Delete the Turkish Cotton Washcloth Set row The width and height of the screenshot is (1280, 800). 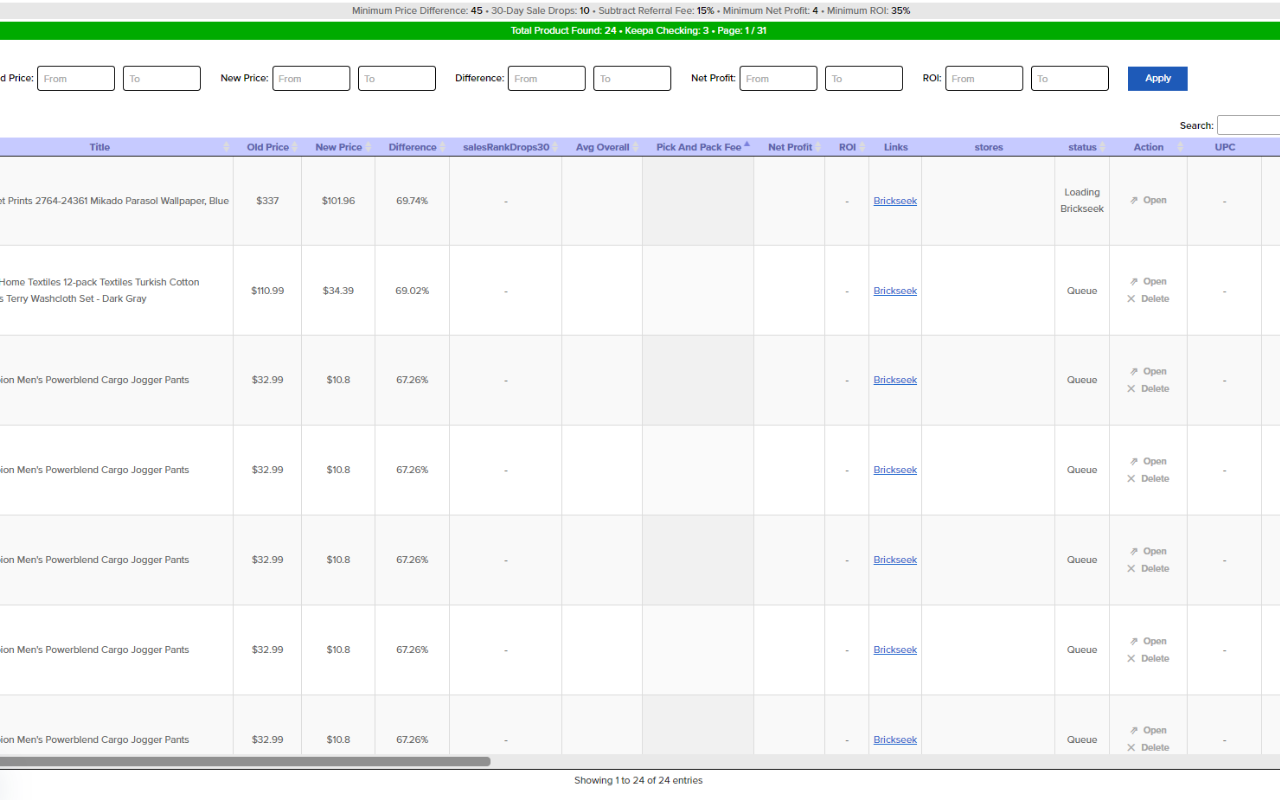coord(1148,298)
